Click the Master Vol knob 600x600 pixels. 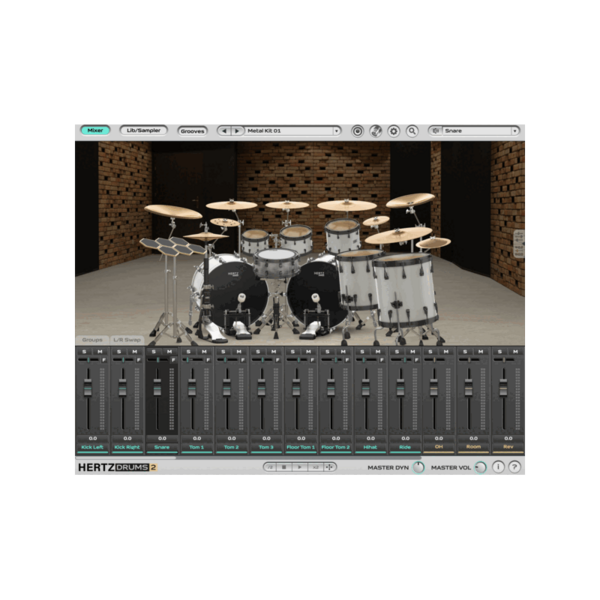coord(481,467)
